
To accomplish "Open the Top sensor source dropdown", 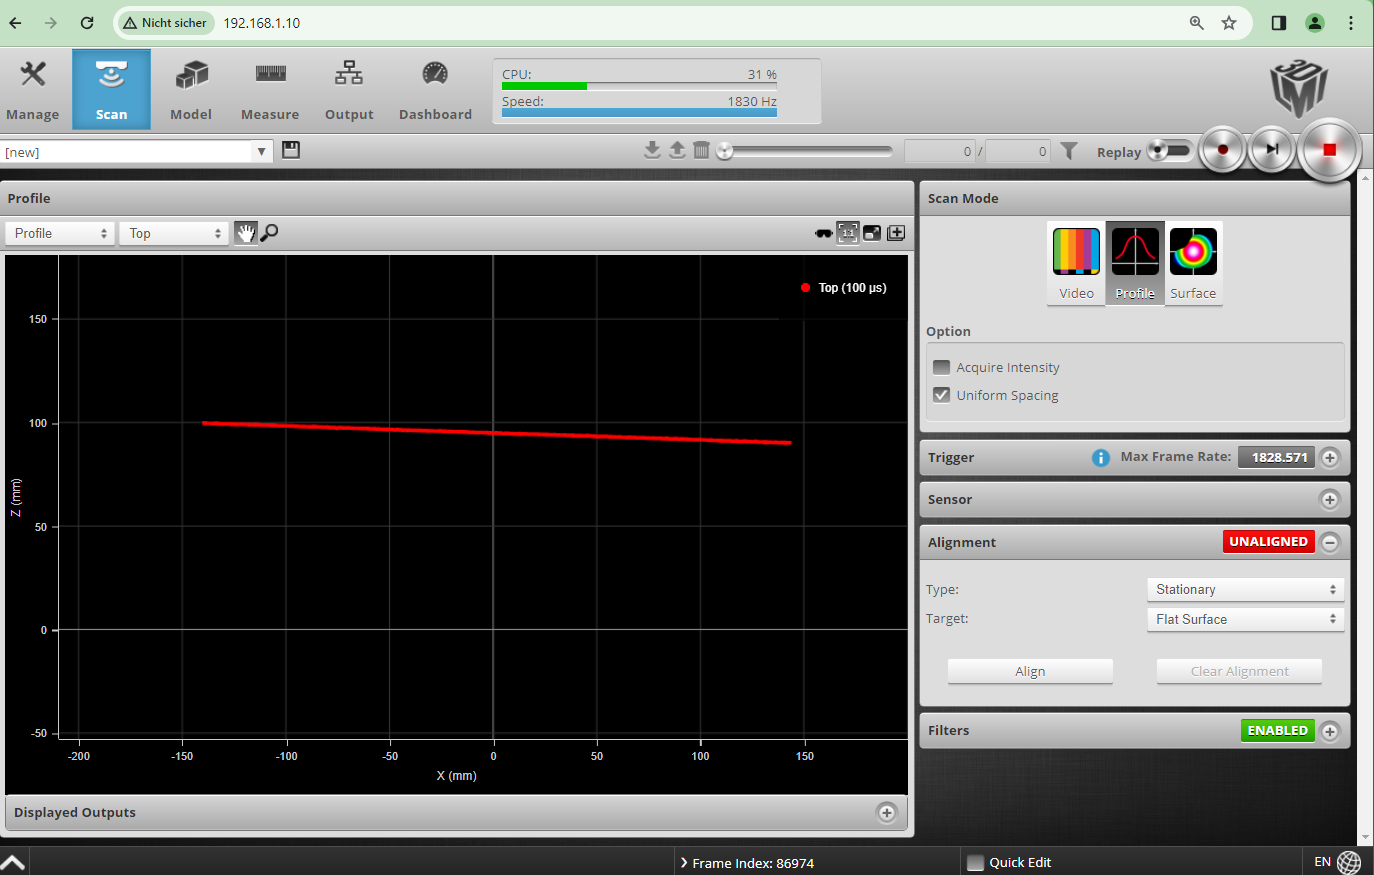I will pos(174,233).
